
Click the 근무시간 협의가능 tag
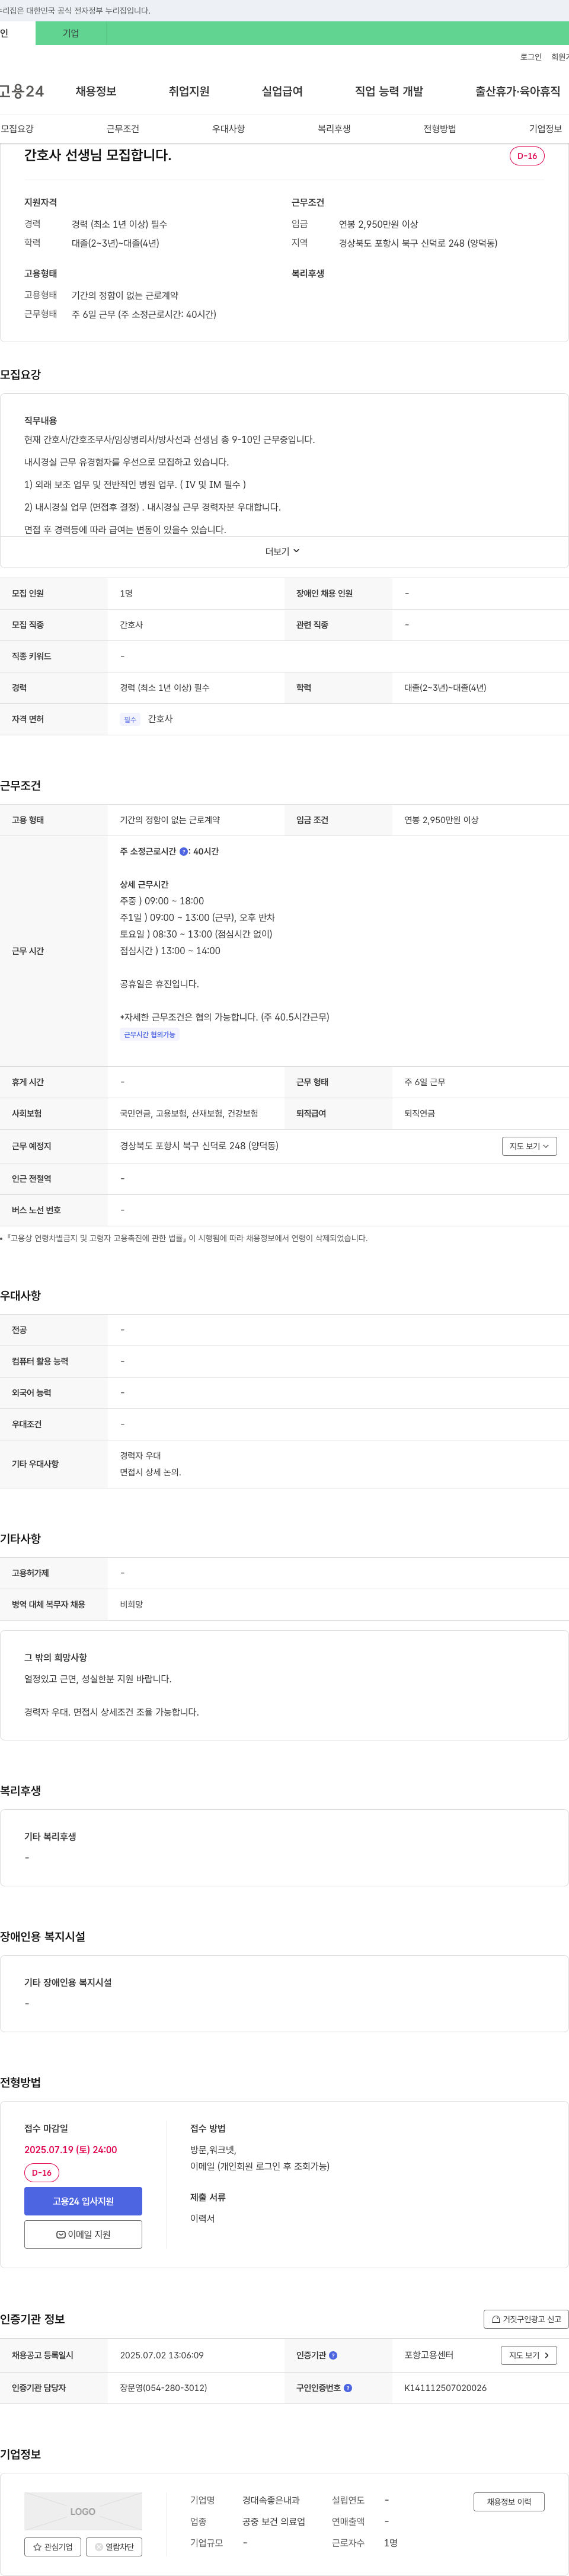(x=150, y=1035)
